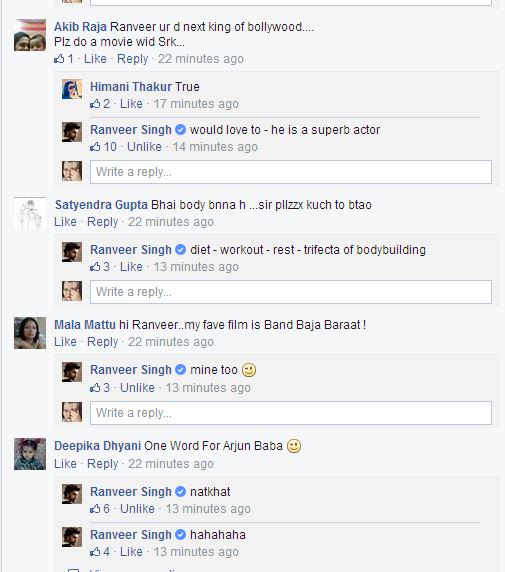Like Satyendra Gupta's comment

pos(65,222)
